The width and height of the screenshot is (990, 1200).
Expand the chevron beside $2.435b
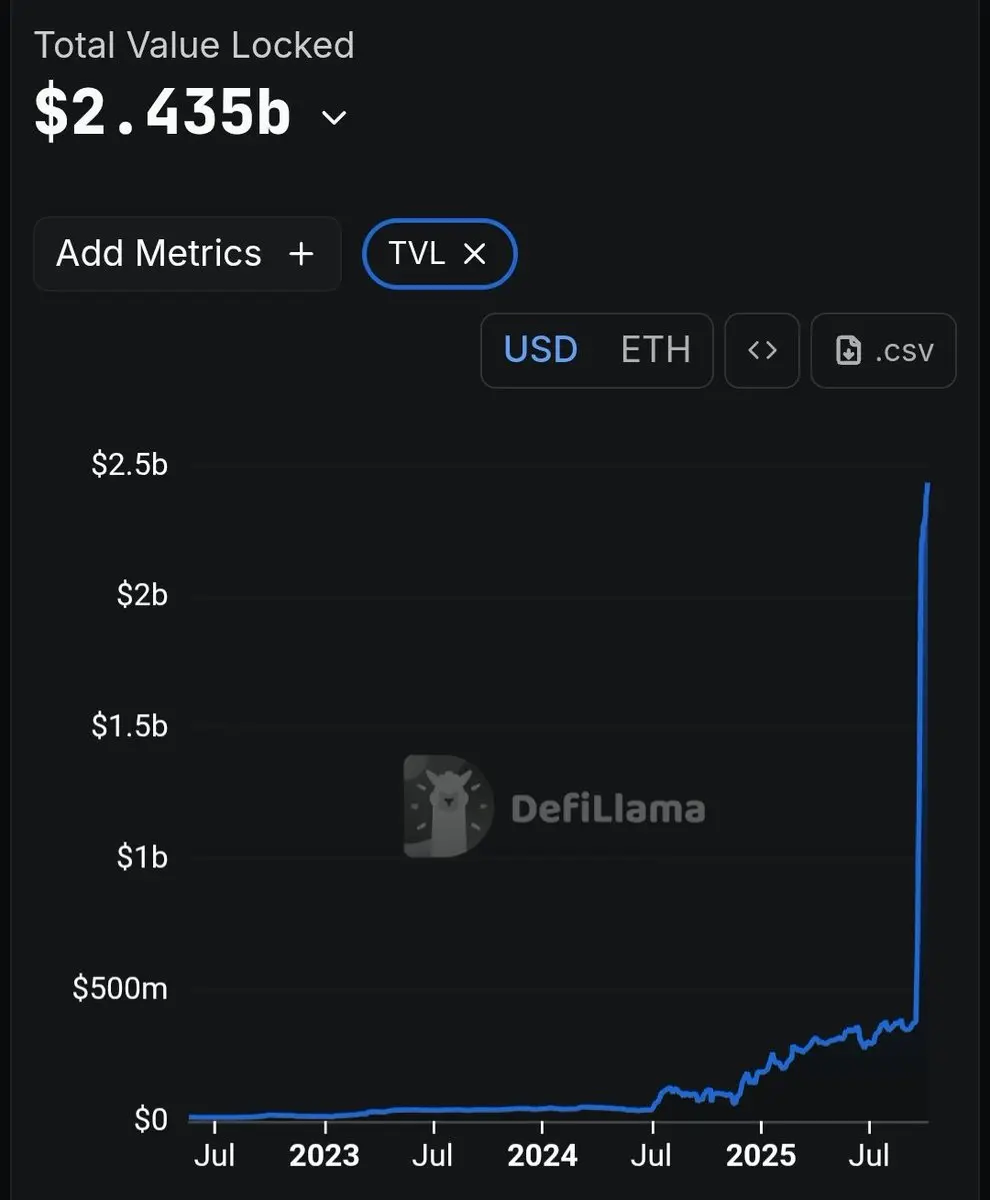[334, 118]
